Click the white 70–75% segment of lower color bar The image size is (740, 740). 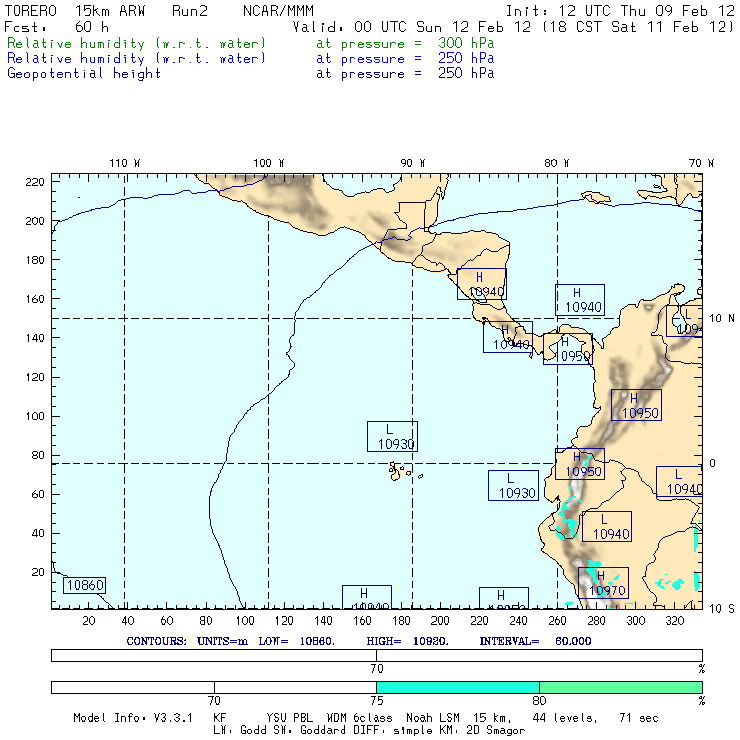pos(295,687)
